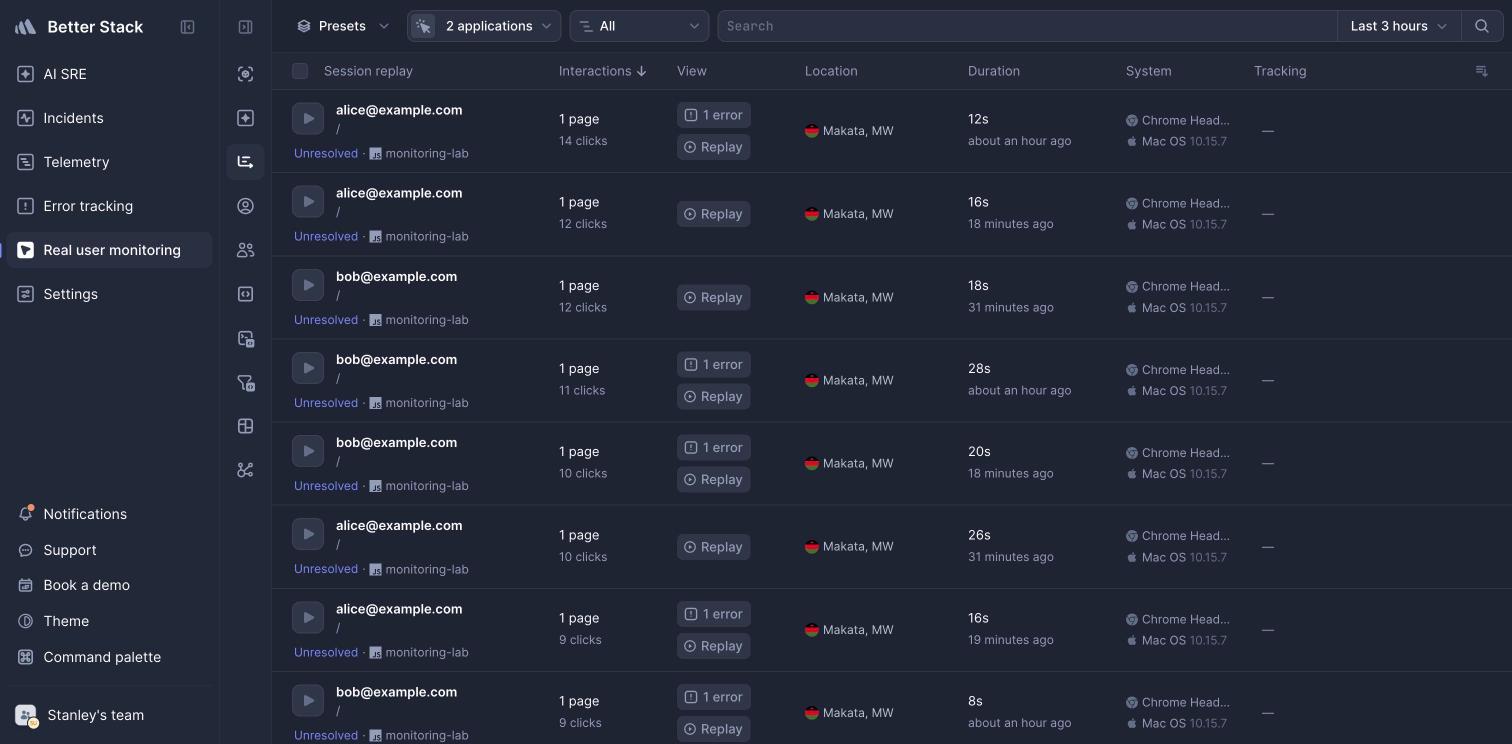Select Real user monitoring
The image size is (1512, 744).
(x=110, y=250)
